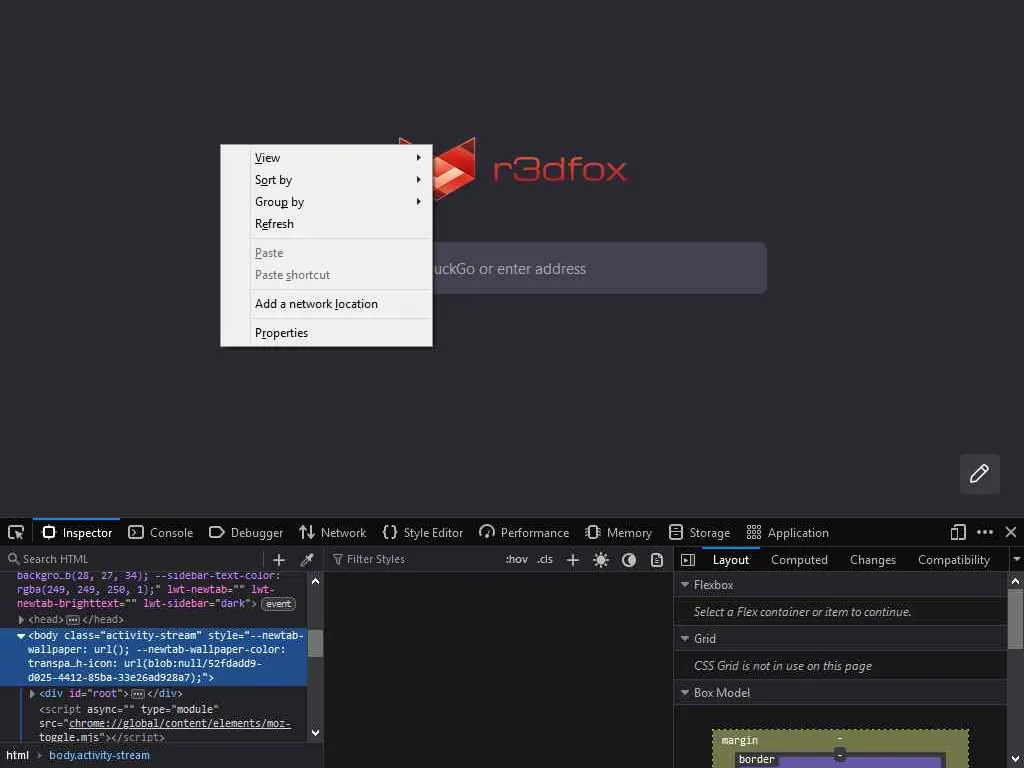Open the Sort by submenu

click(x=327, y=180)
